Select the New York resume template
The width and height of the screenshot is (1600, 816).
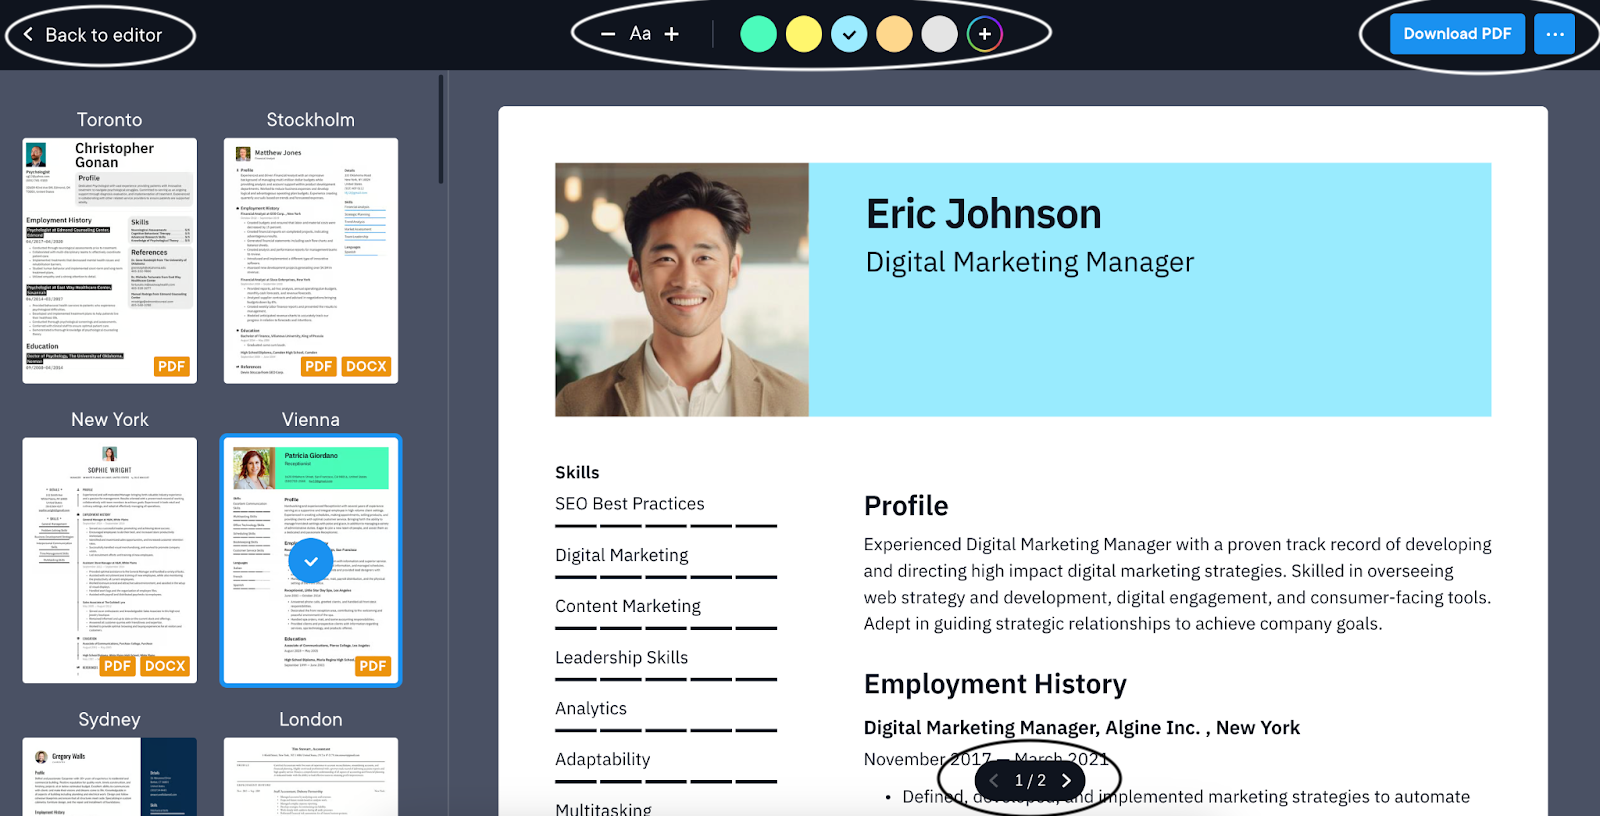(x=110, y=560)
